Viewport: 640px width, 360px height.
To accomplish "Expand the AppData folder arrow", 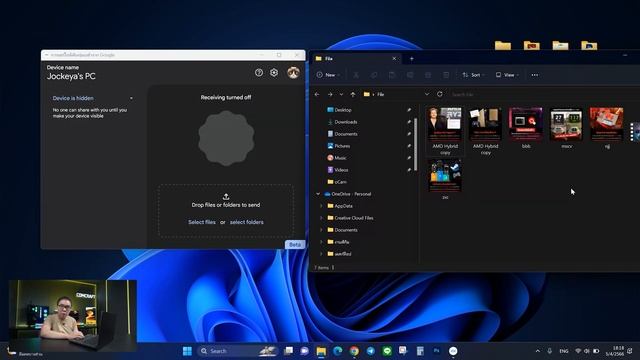I will click(x=321, y=206).
